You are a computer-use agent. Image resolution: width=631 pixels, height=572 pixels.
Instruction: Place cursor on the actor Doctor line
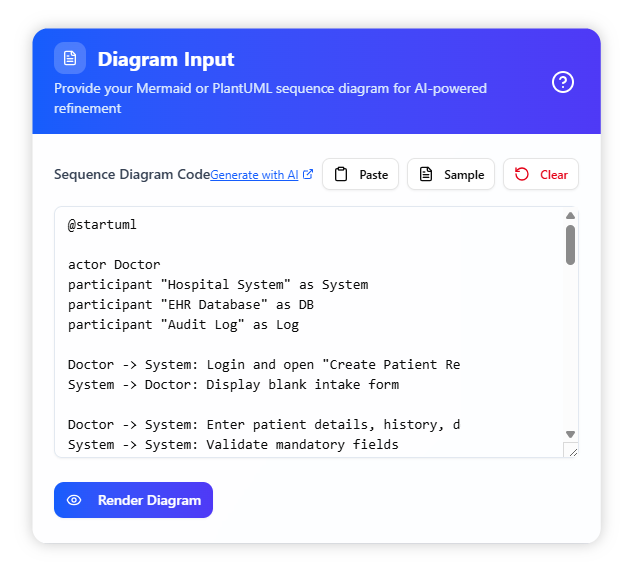[x=114, y=265]
